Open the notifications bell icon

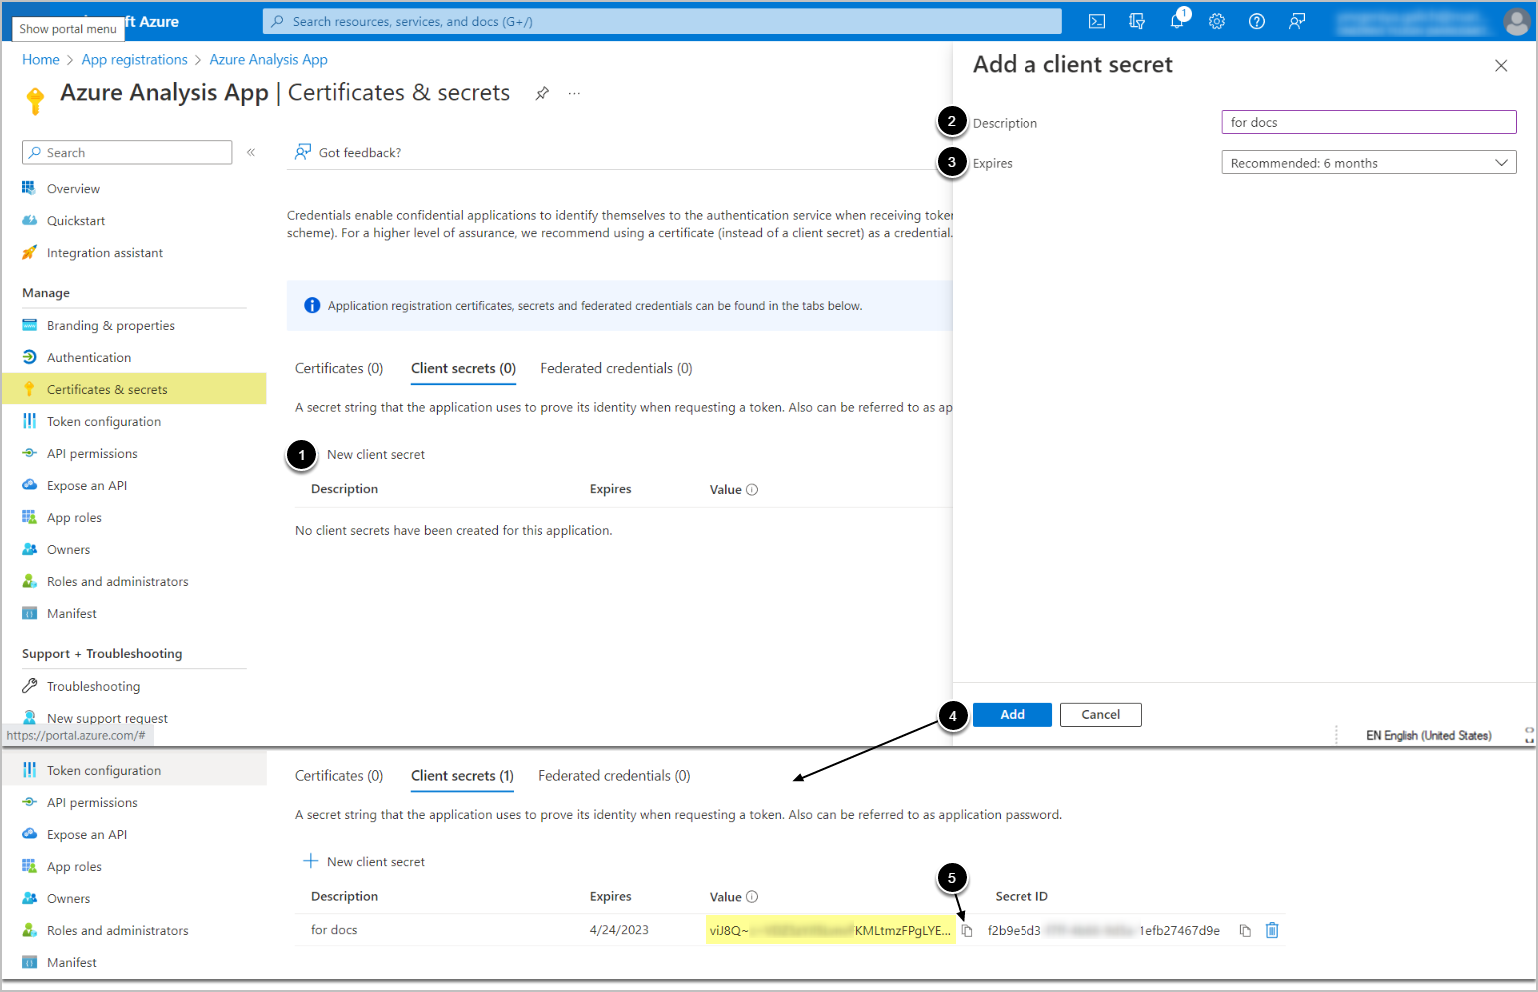[x=1177, y=21]
